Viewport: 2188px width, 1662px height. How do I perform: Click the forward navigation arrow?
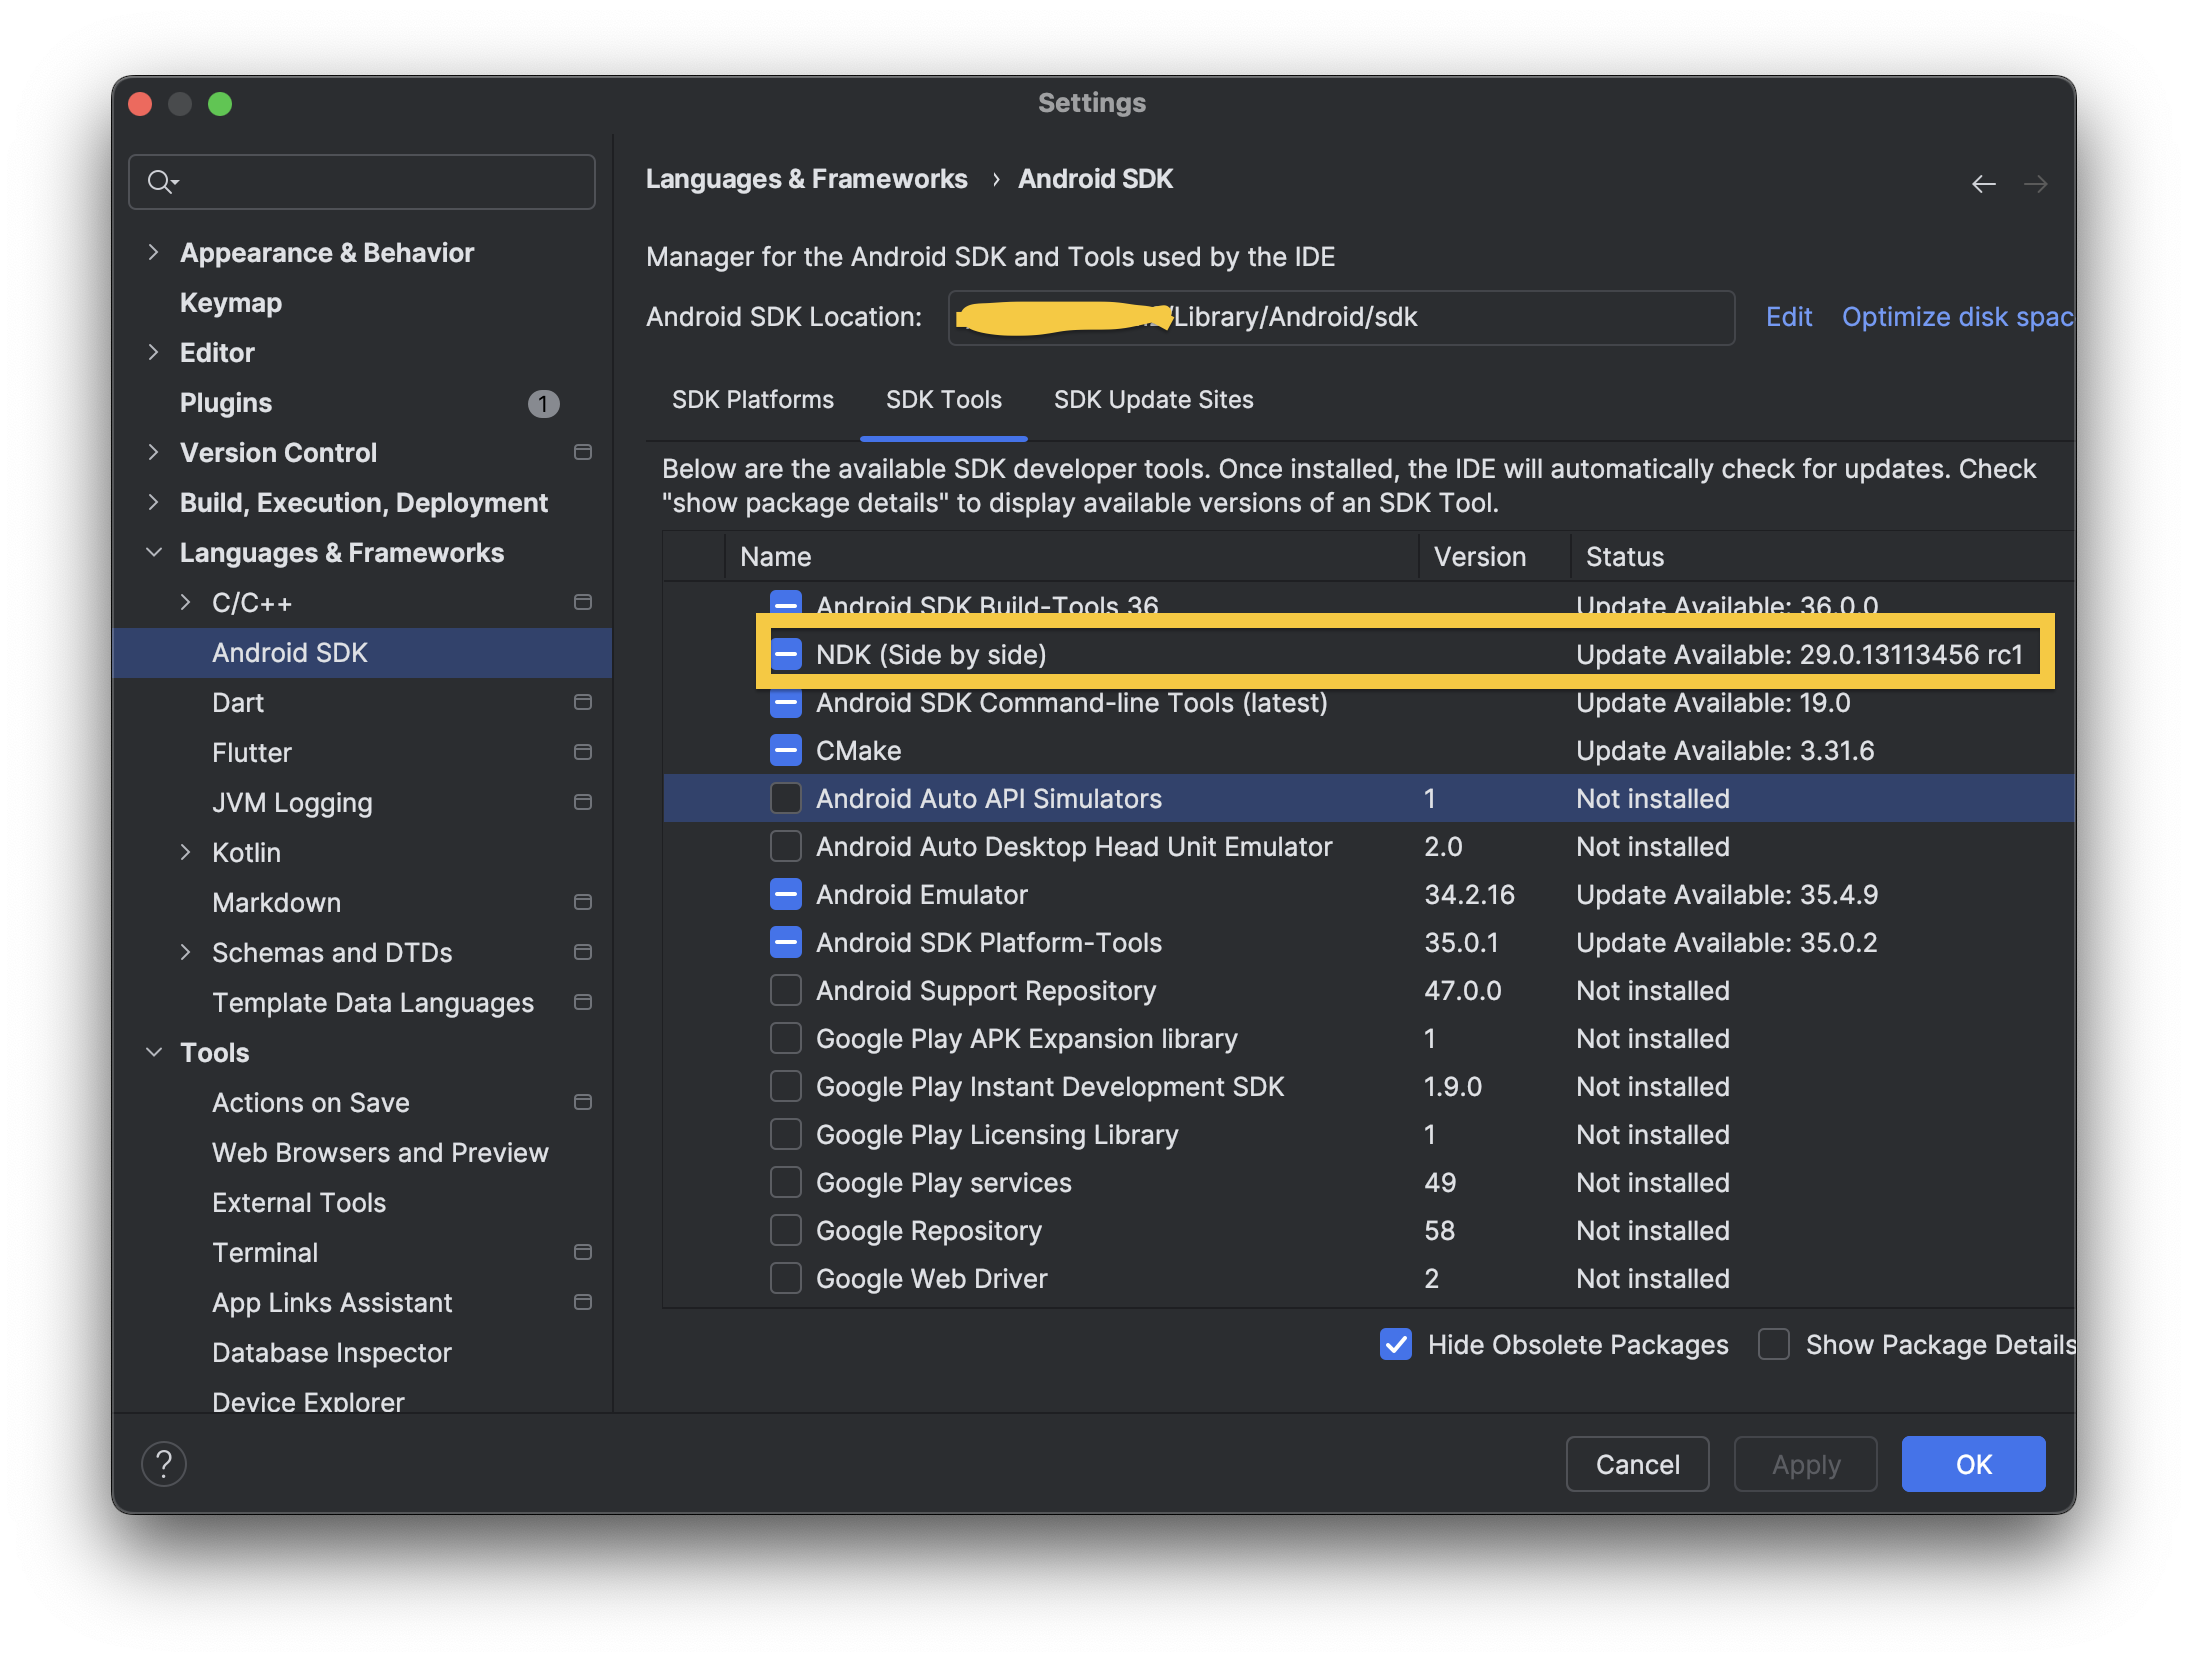coord(2035,184)
